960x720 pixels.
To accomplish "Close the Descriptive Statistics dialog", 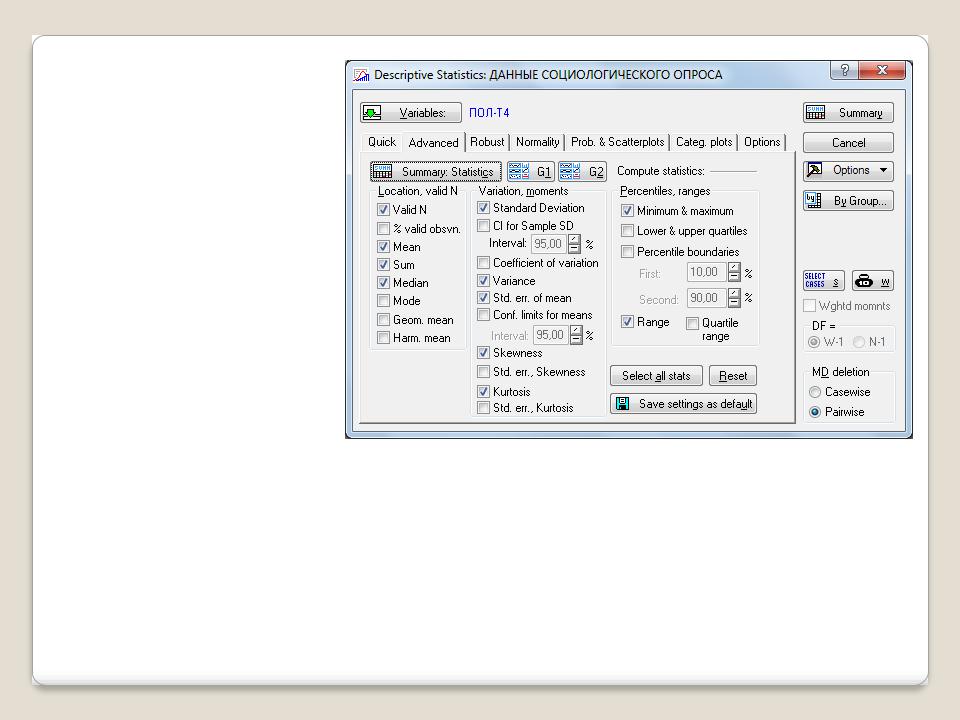I will [x=882, y=70].
